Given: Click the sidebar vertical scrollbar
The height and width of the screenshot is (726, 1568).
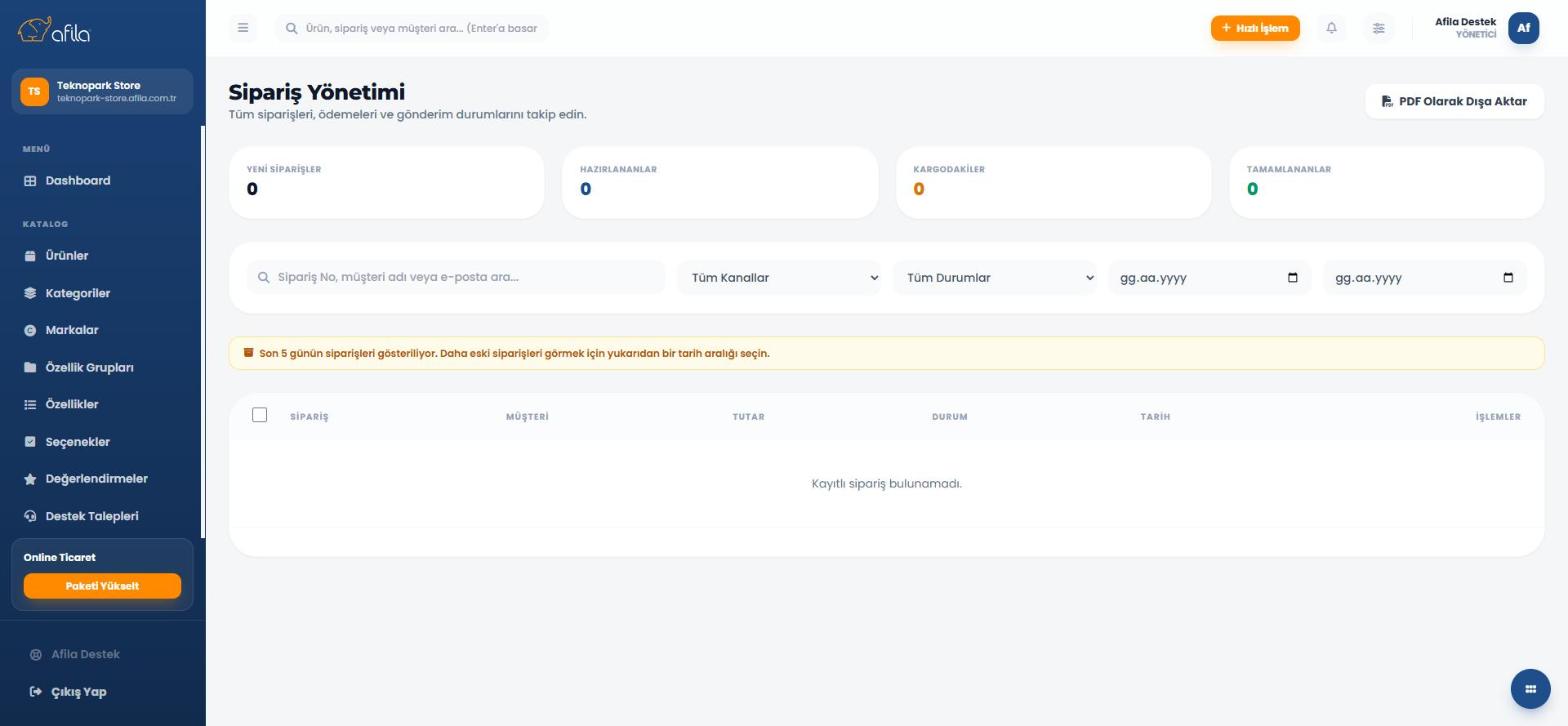Looking at the screenshot, I should click(x=203, y=330).
